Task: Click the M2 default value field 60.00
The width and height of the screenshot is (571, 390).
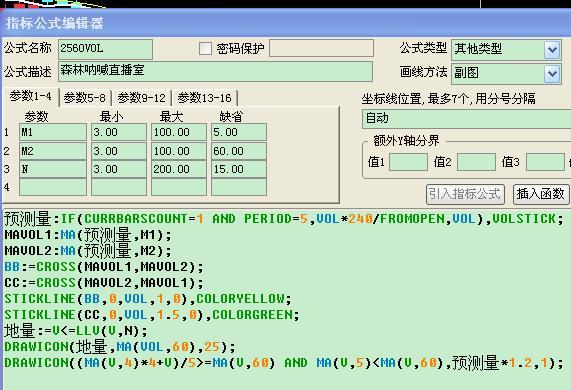Action: point(239,151)
